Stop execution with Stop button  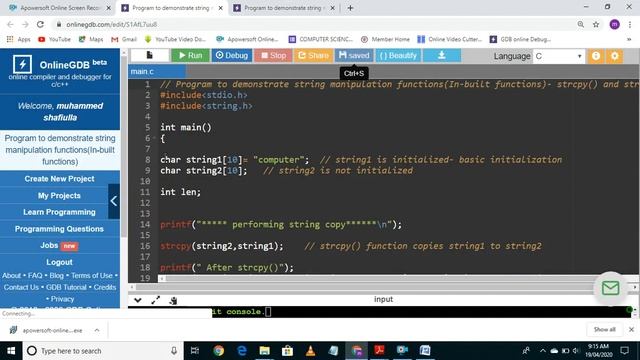coord(273,55)
